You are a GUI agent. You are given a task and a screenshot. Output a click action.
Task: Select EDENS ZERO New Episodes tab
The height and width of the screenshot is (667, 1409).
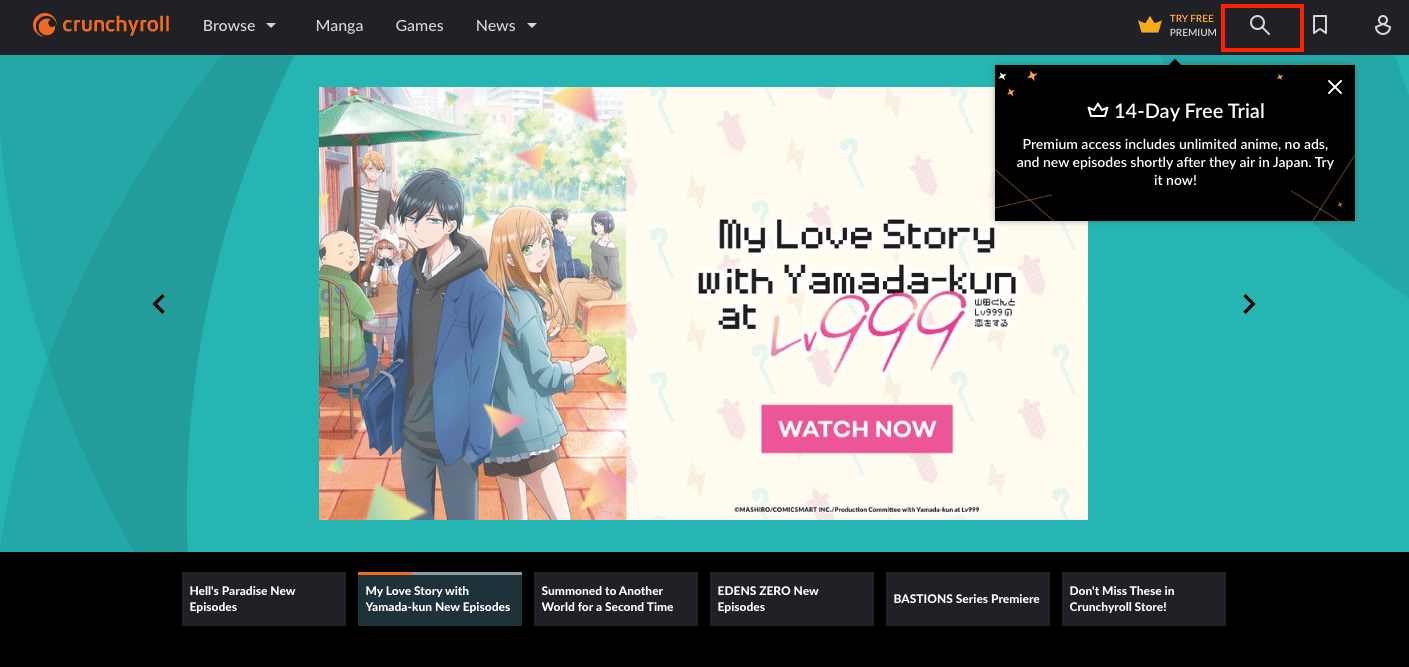[x=792, y=599]
